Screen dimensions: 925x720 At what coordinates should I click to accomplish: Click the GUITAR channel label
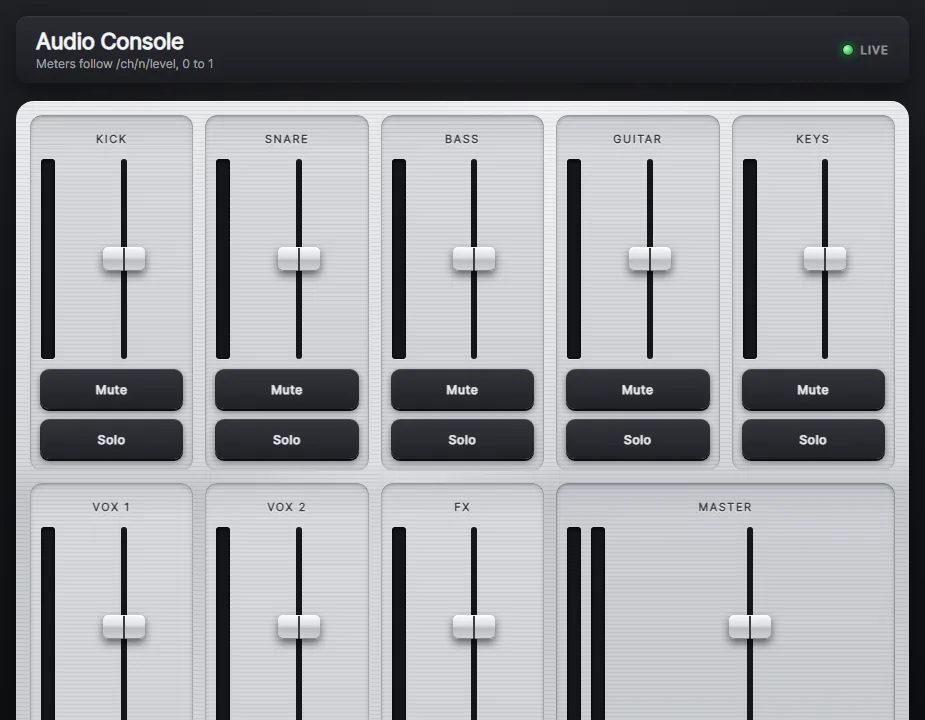pyautogui.click(x=638, y=139)
